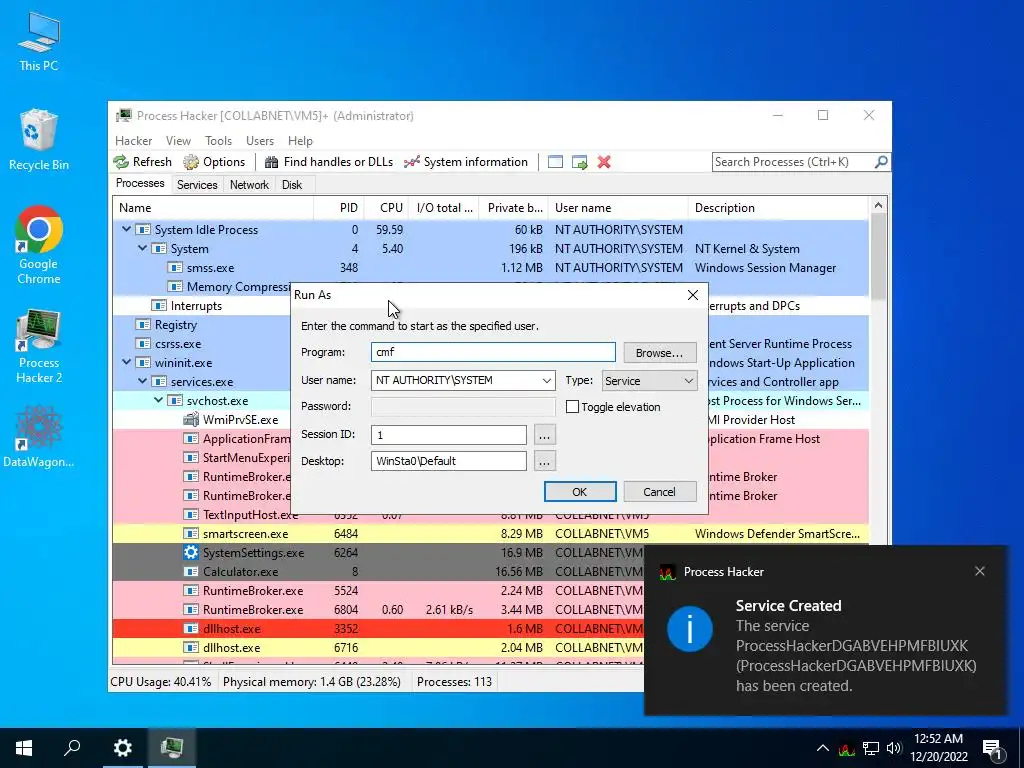Select the SystemSettings.exe gear icon
Viewport: 1024px width, 768px height.
191,552
